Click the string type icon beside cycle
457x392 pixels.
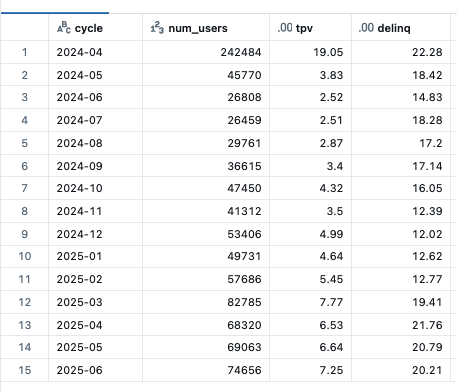coord(64,28)
